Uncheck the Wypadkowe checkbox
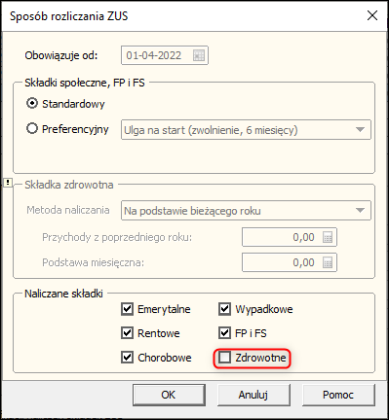This screenshot has height=420, width=389. (225, 309)
